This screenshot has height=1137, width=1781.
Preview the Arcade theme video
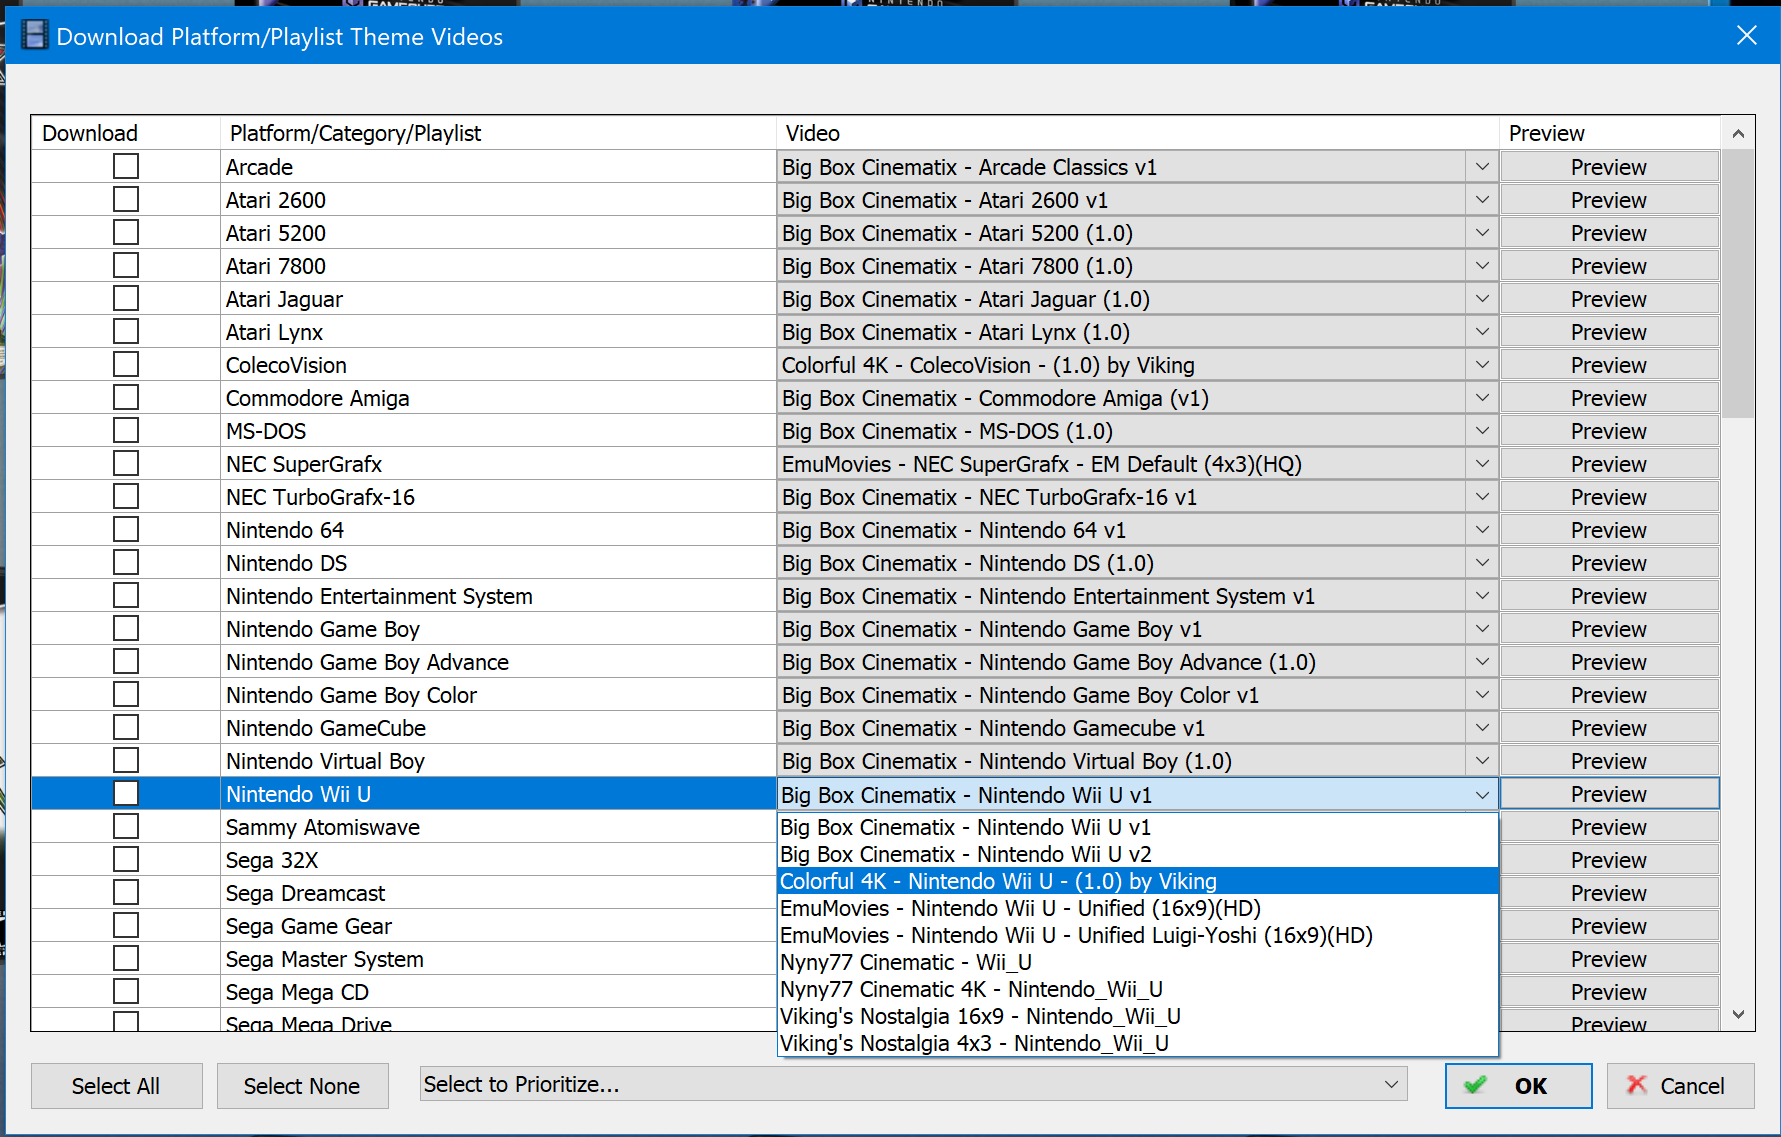coord(1609,167)
